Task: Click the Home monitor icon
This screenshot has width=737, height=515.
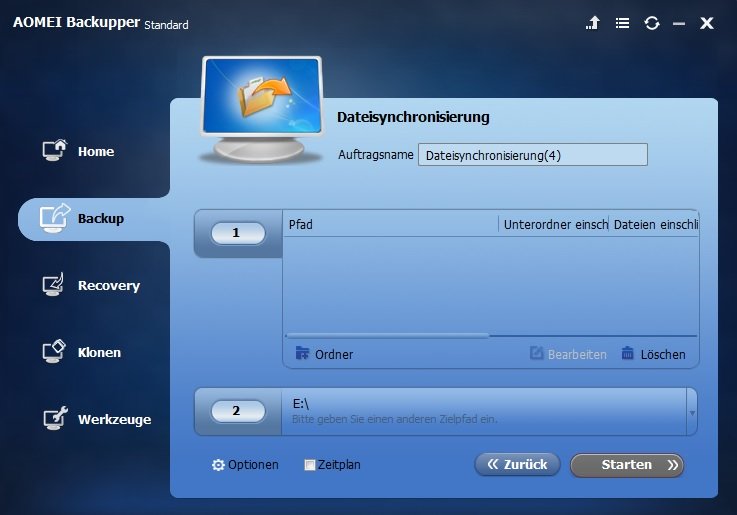Action: 55,150
